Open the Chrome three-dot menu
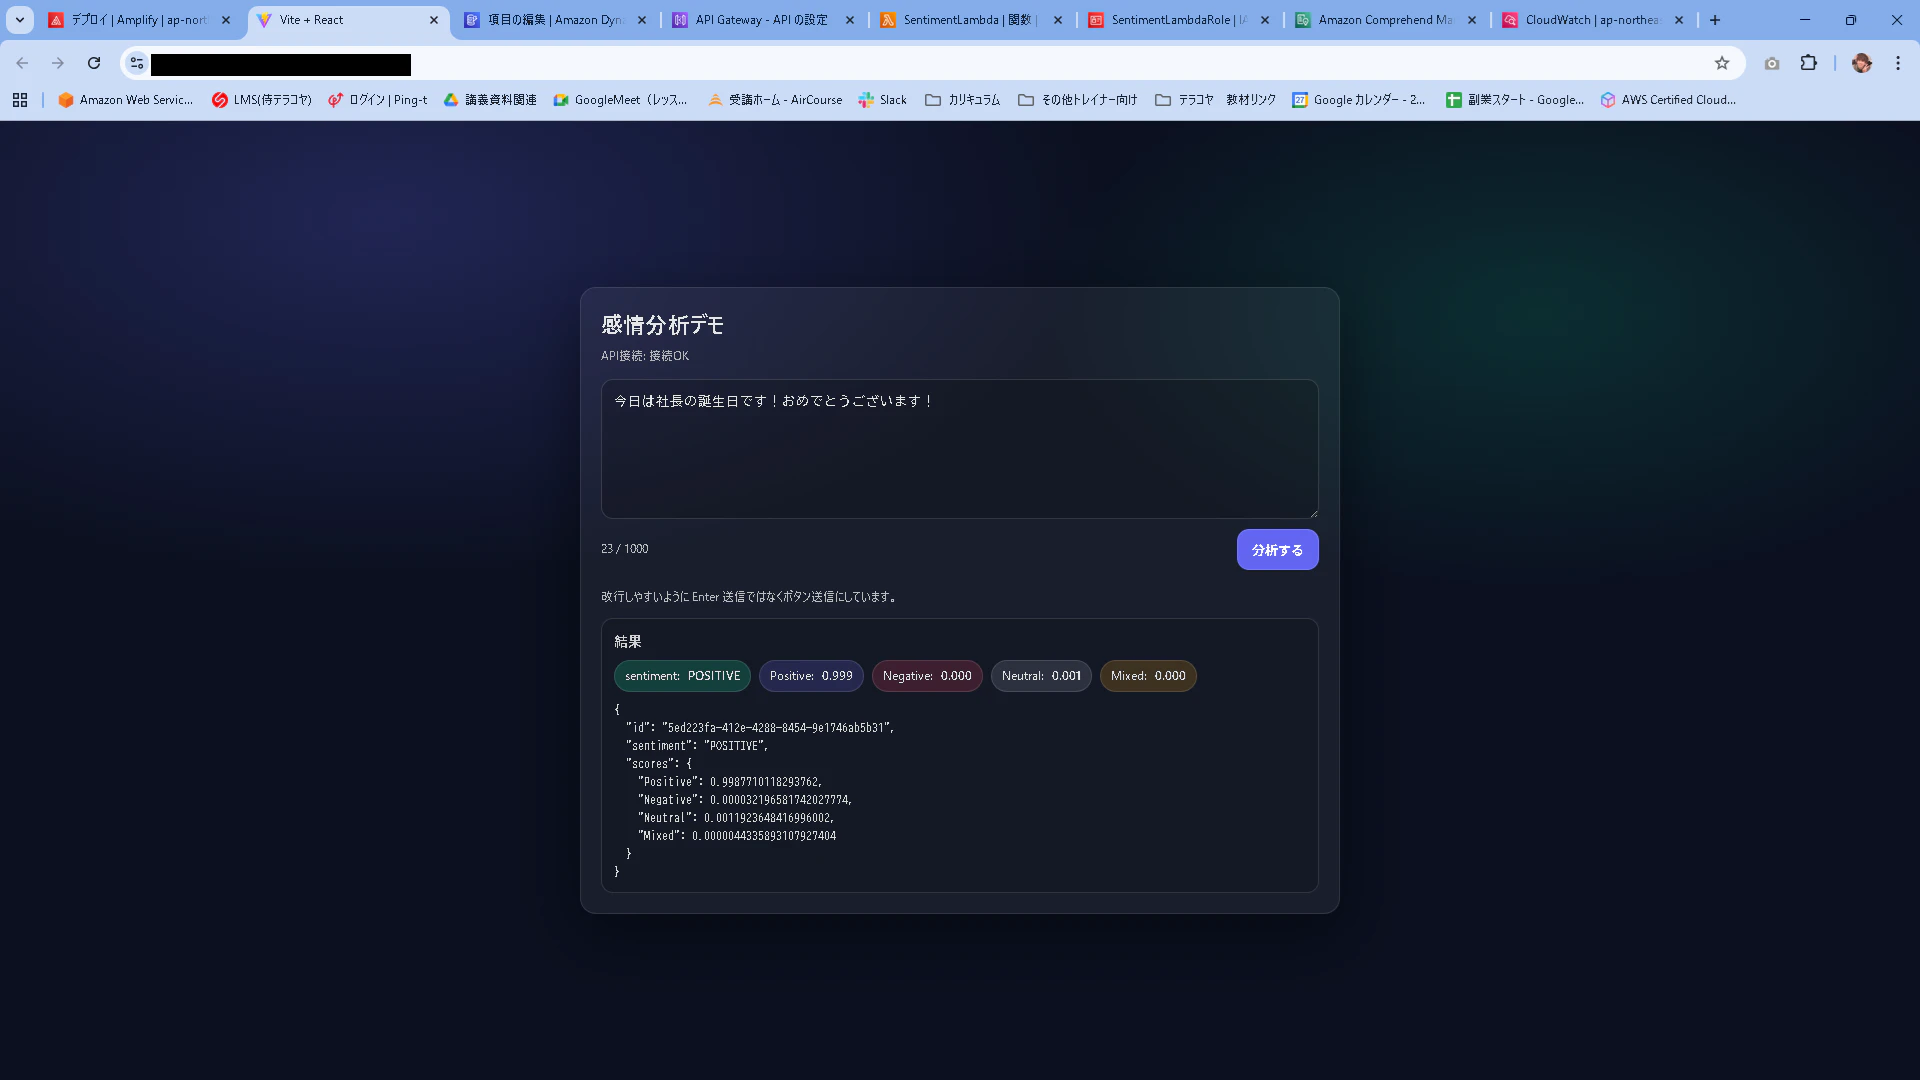Screen dimensions: 1920x1080 click(x=1897, y=63)
